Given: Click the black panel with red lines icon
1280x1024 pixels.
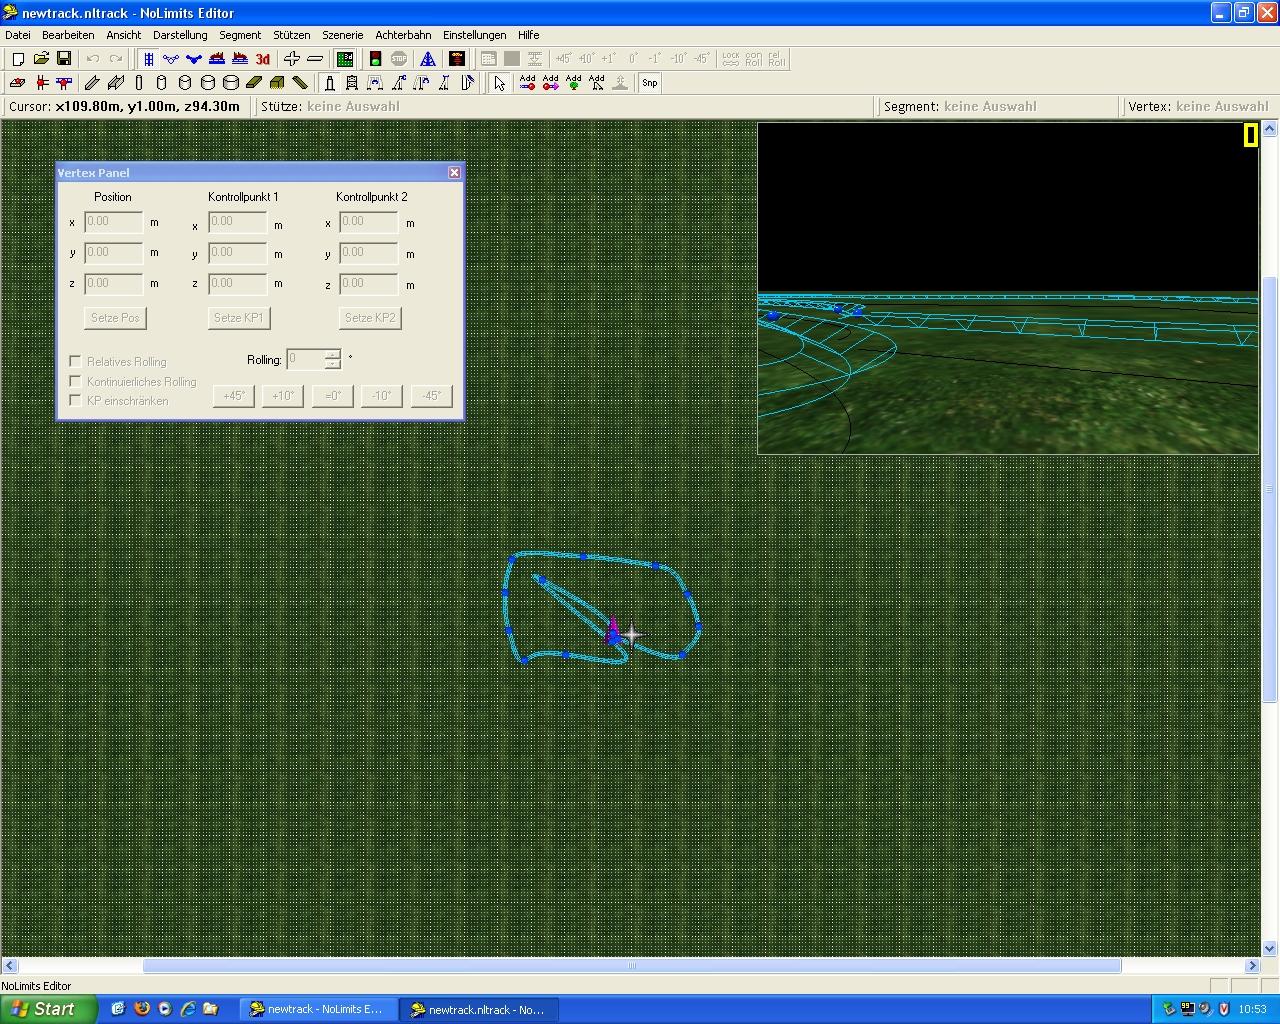Looking at the screenshot, I should 457,59.
